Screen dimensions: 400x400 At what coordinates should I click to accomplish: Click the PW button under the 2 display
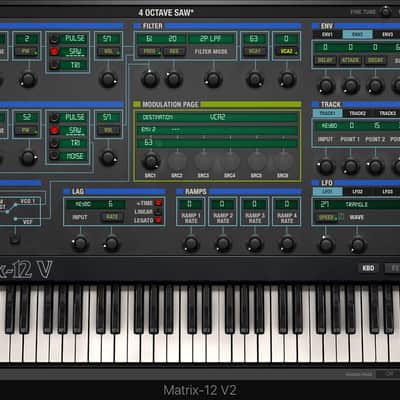point(26,52)
